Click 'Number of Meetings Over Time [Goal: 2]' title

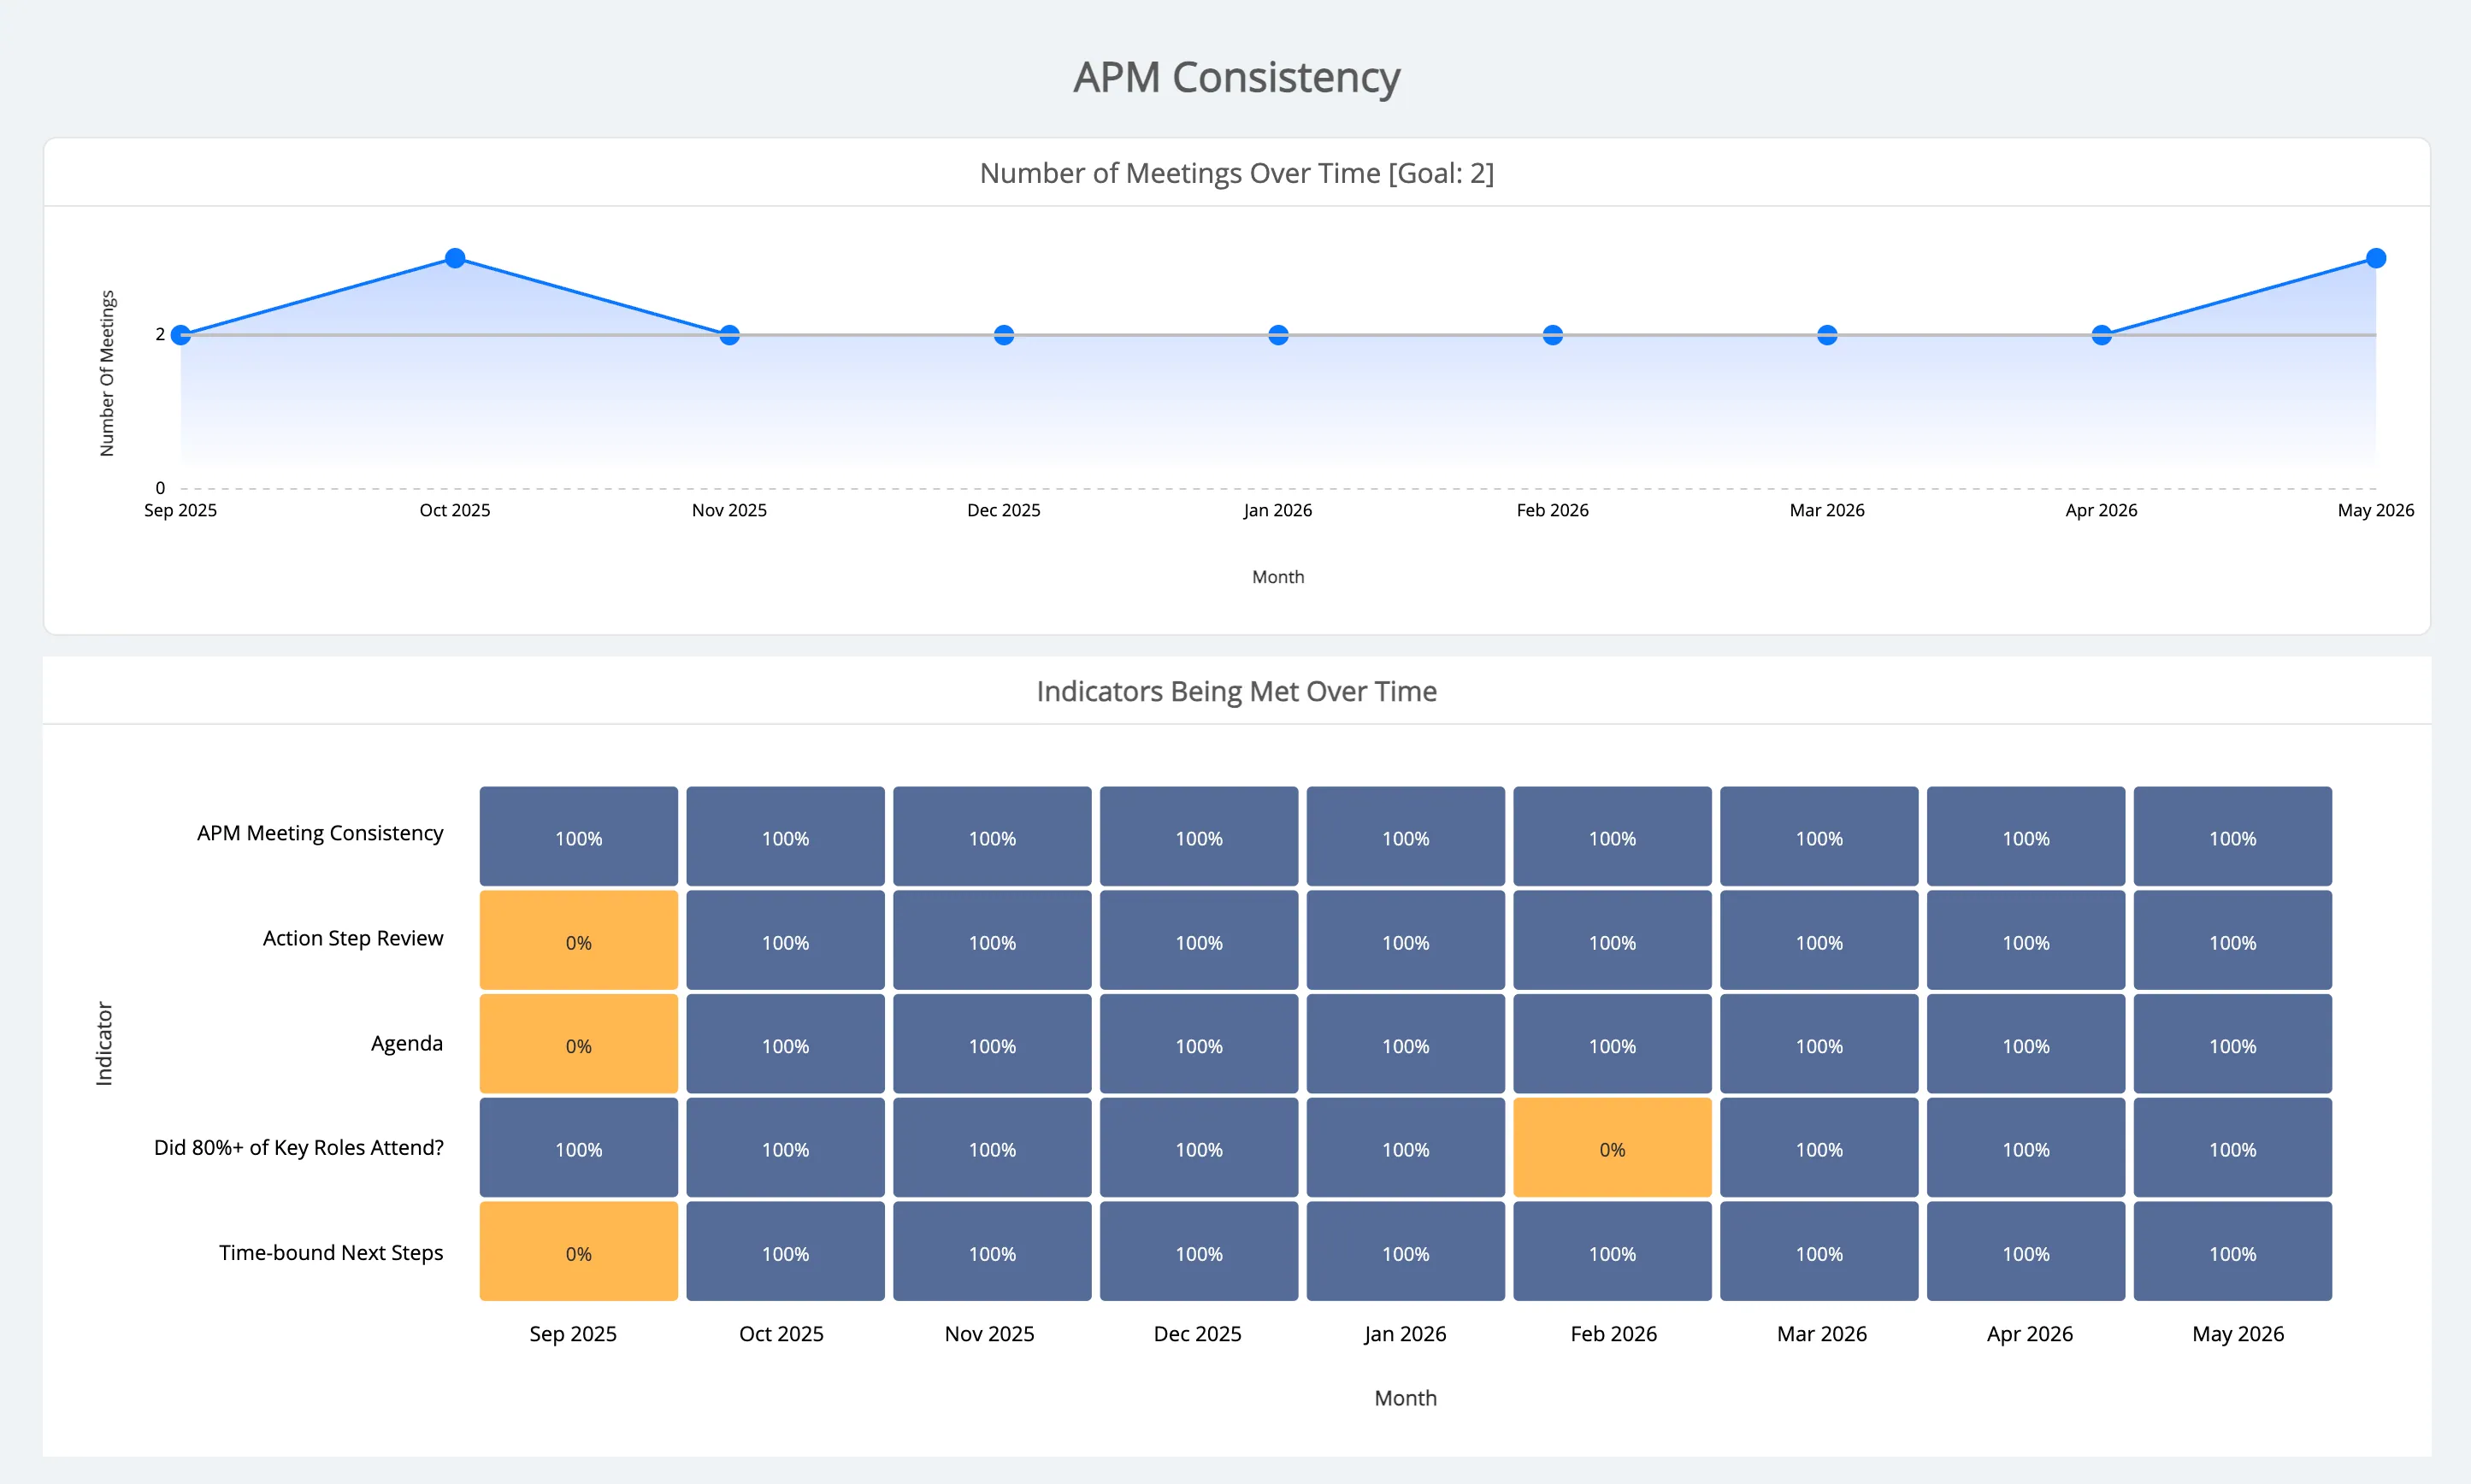1237,173
